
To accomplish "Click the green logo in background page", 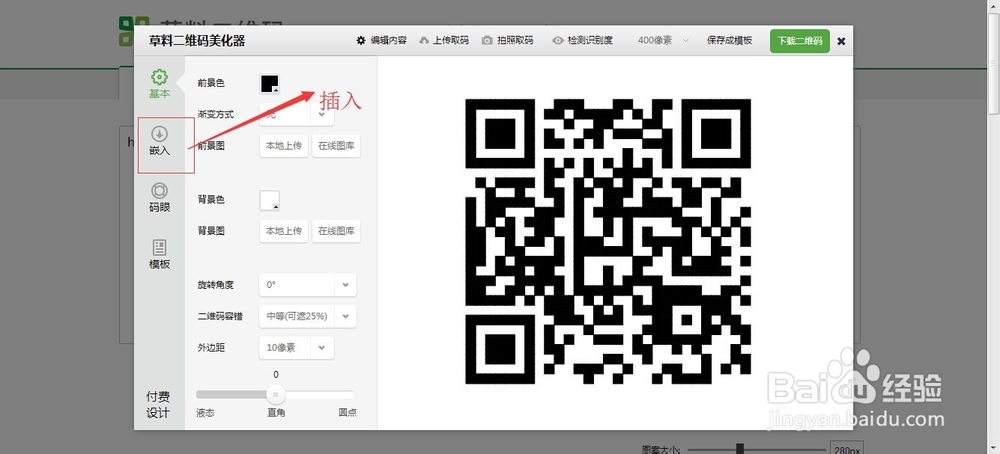I will click(126, 31).
